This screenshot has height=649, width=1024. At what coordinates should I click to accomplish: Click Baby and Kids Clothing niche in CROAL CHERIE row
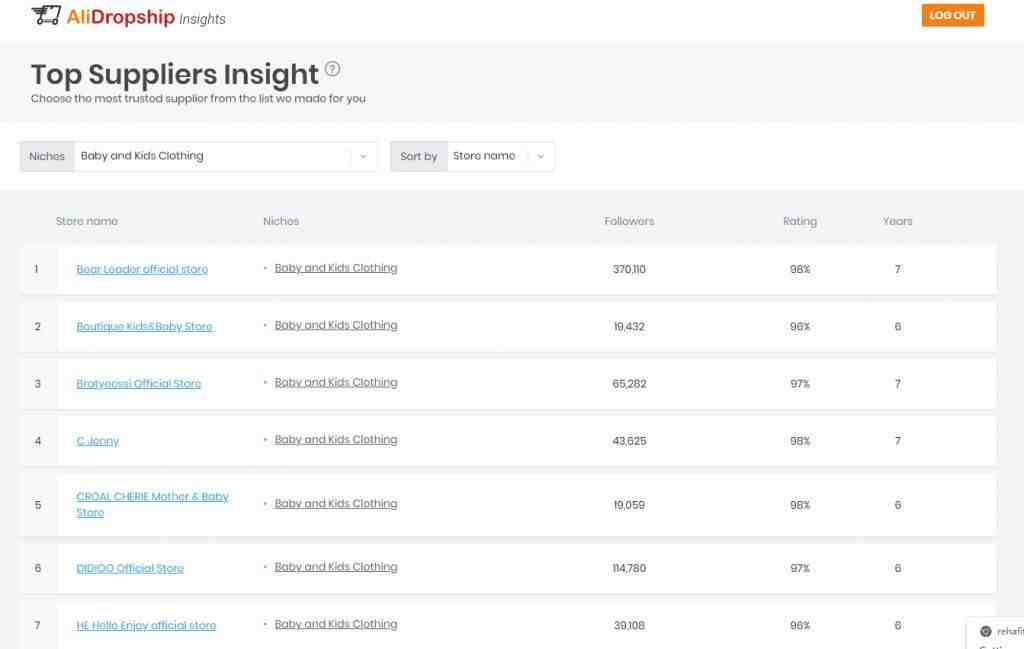[x=336, y=503]
